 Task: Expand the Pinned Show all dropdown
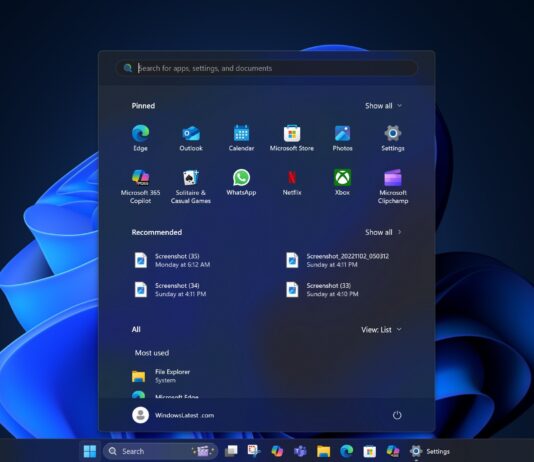(383, 106)
